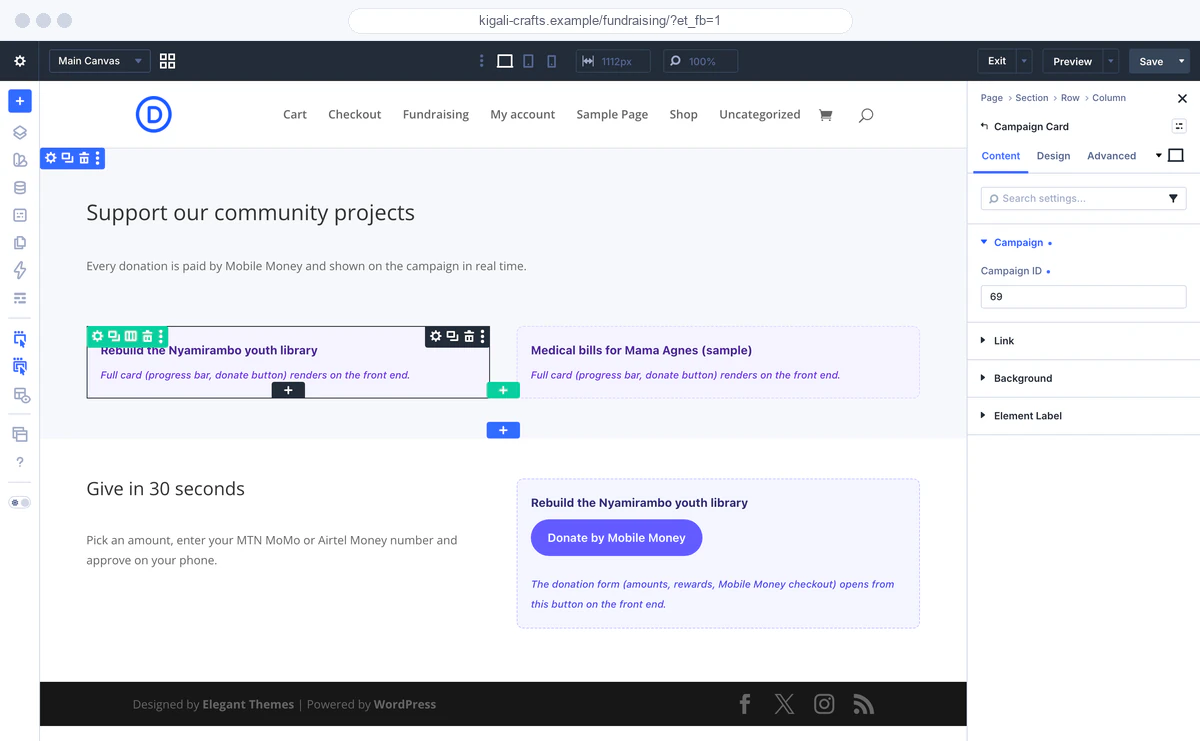Add new section with blue plus button

click(503, 430)
